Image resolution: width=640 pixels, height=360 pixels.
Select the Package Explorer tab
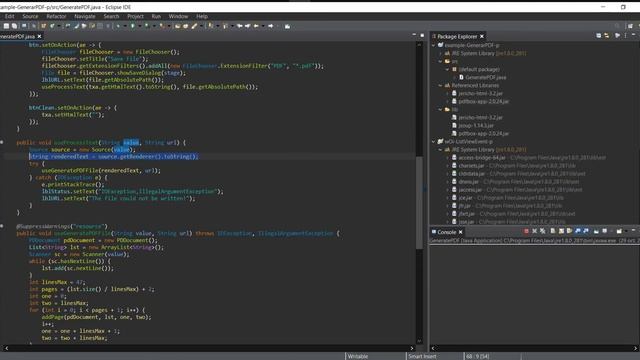tap(457, 36)
